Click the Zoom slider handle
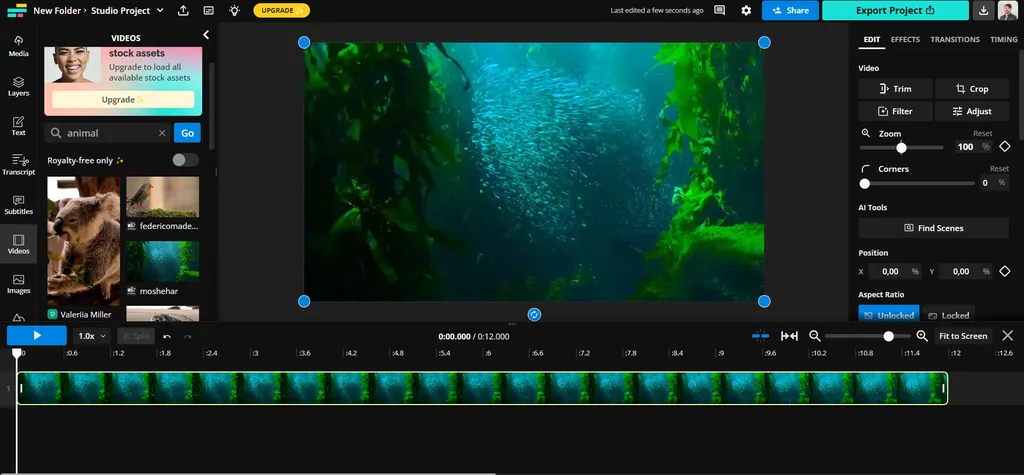 pos(901,148)
